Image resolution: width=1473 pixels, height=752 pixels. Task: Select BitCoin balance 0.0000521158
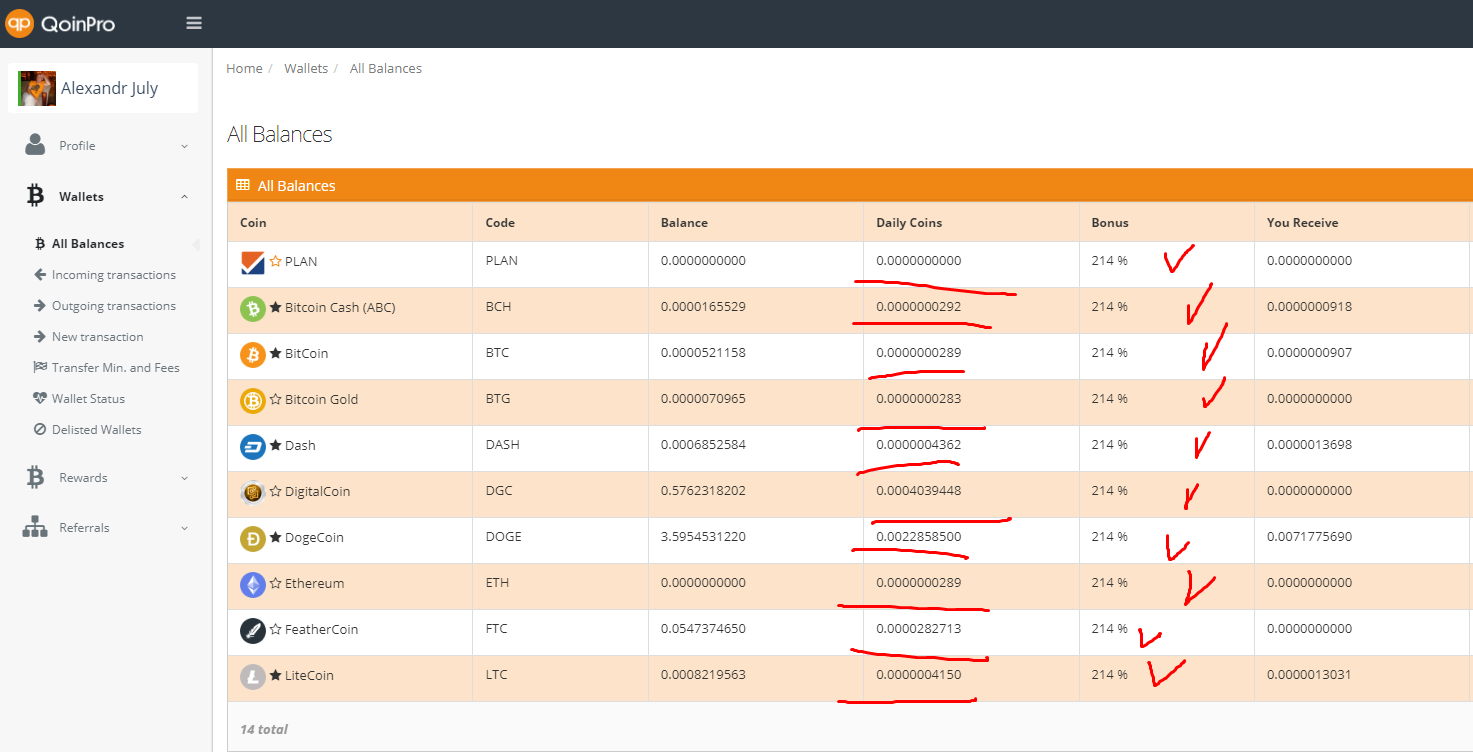click(x=703, y=353)
